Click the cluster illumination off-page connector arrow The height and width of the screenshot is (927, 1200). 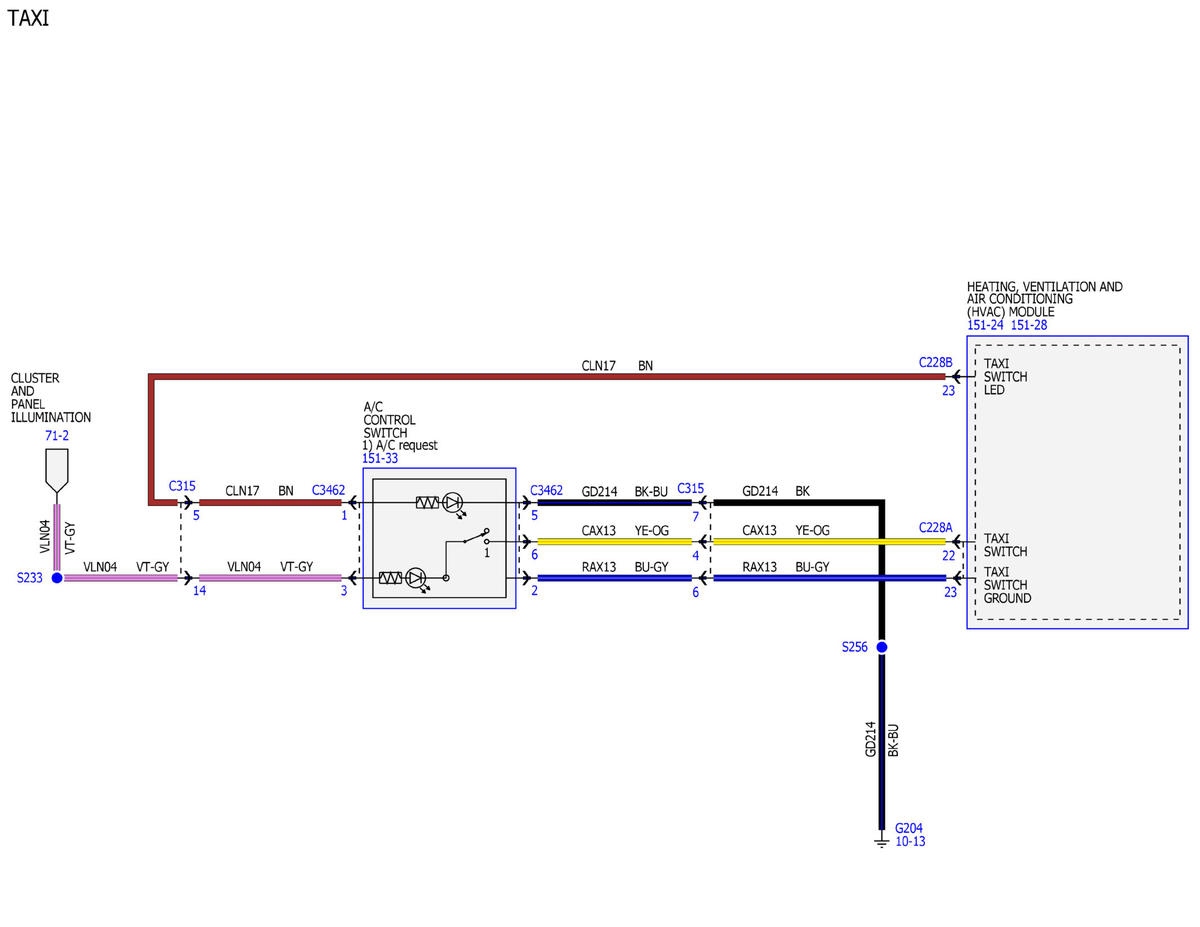click(x=57, y=470)
